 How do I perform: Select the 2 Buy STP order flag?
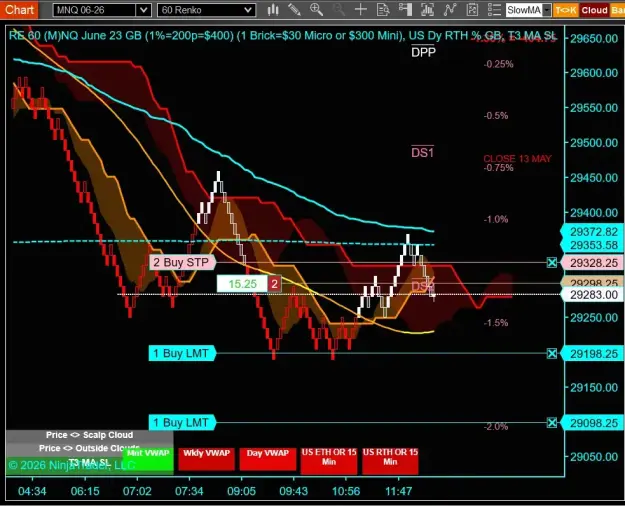[182, 262]
